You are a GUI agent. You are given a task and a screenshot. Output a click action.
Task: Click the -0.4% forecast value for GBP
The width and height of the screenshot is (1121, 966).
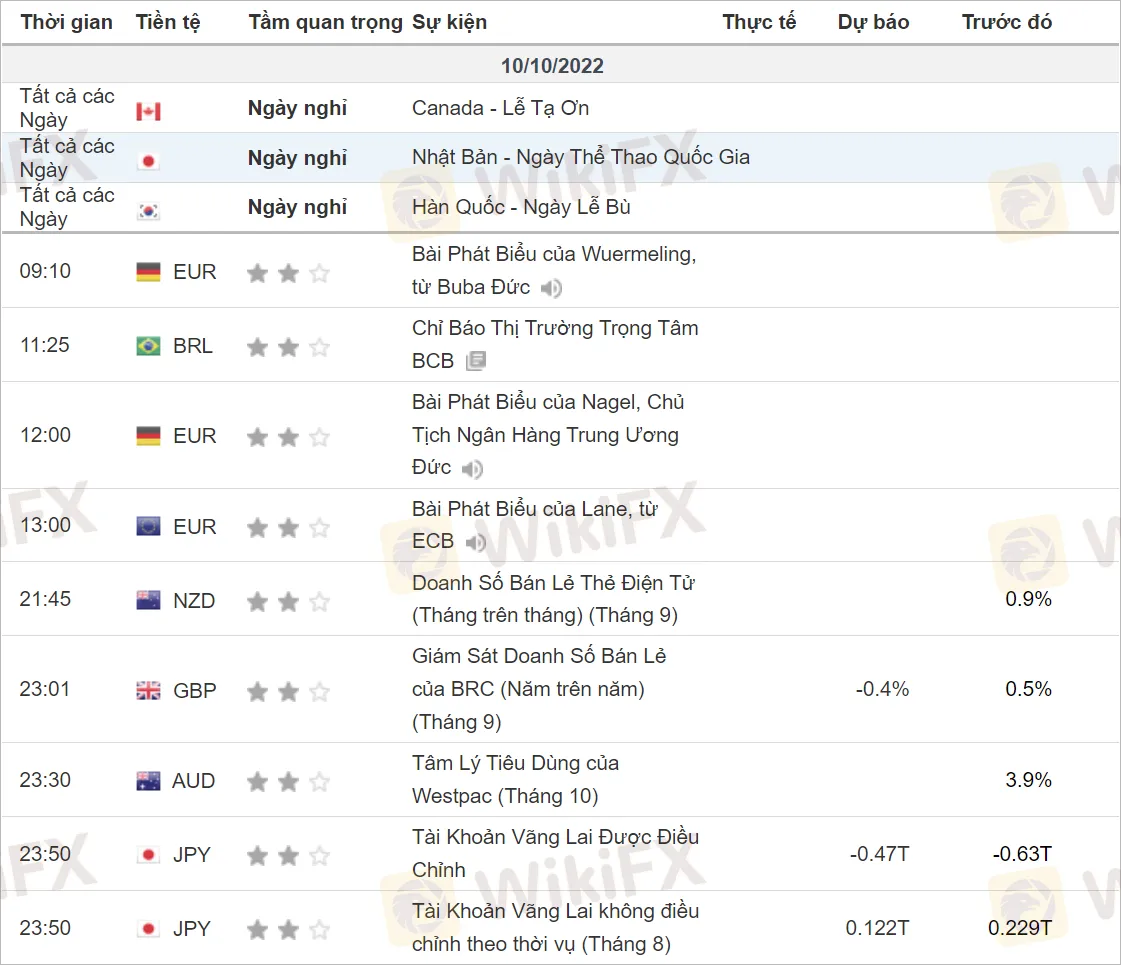881,689
